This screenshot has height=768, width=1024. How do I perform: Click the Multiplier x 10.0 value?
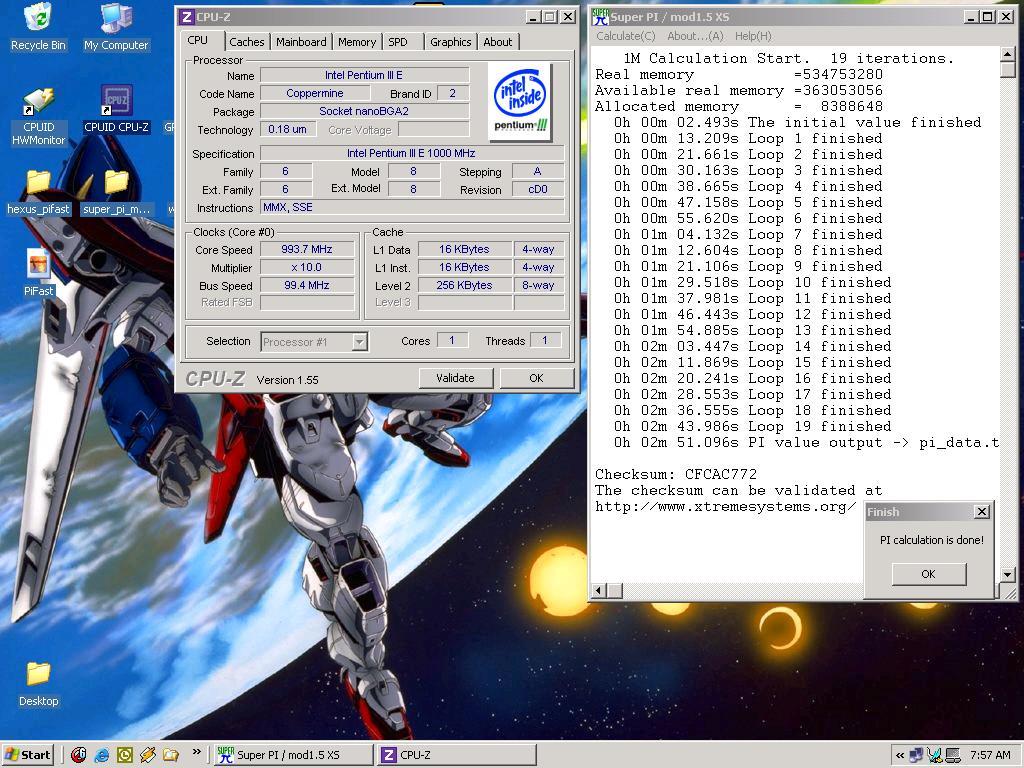coord(307,267)
